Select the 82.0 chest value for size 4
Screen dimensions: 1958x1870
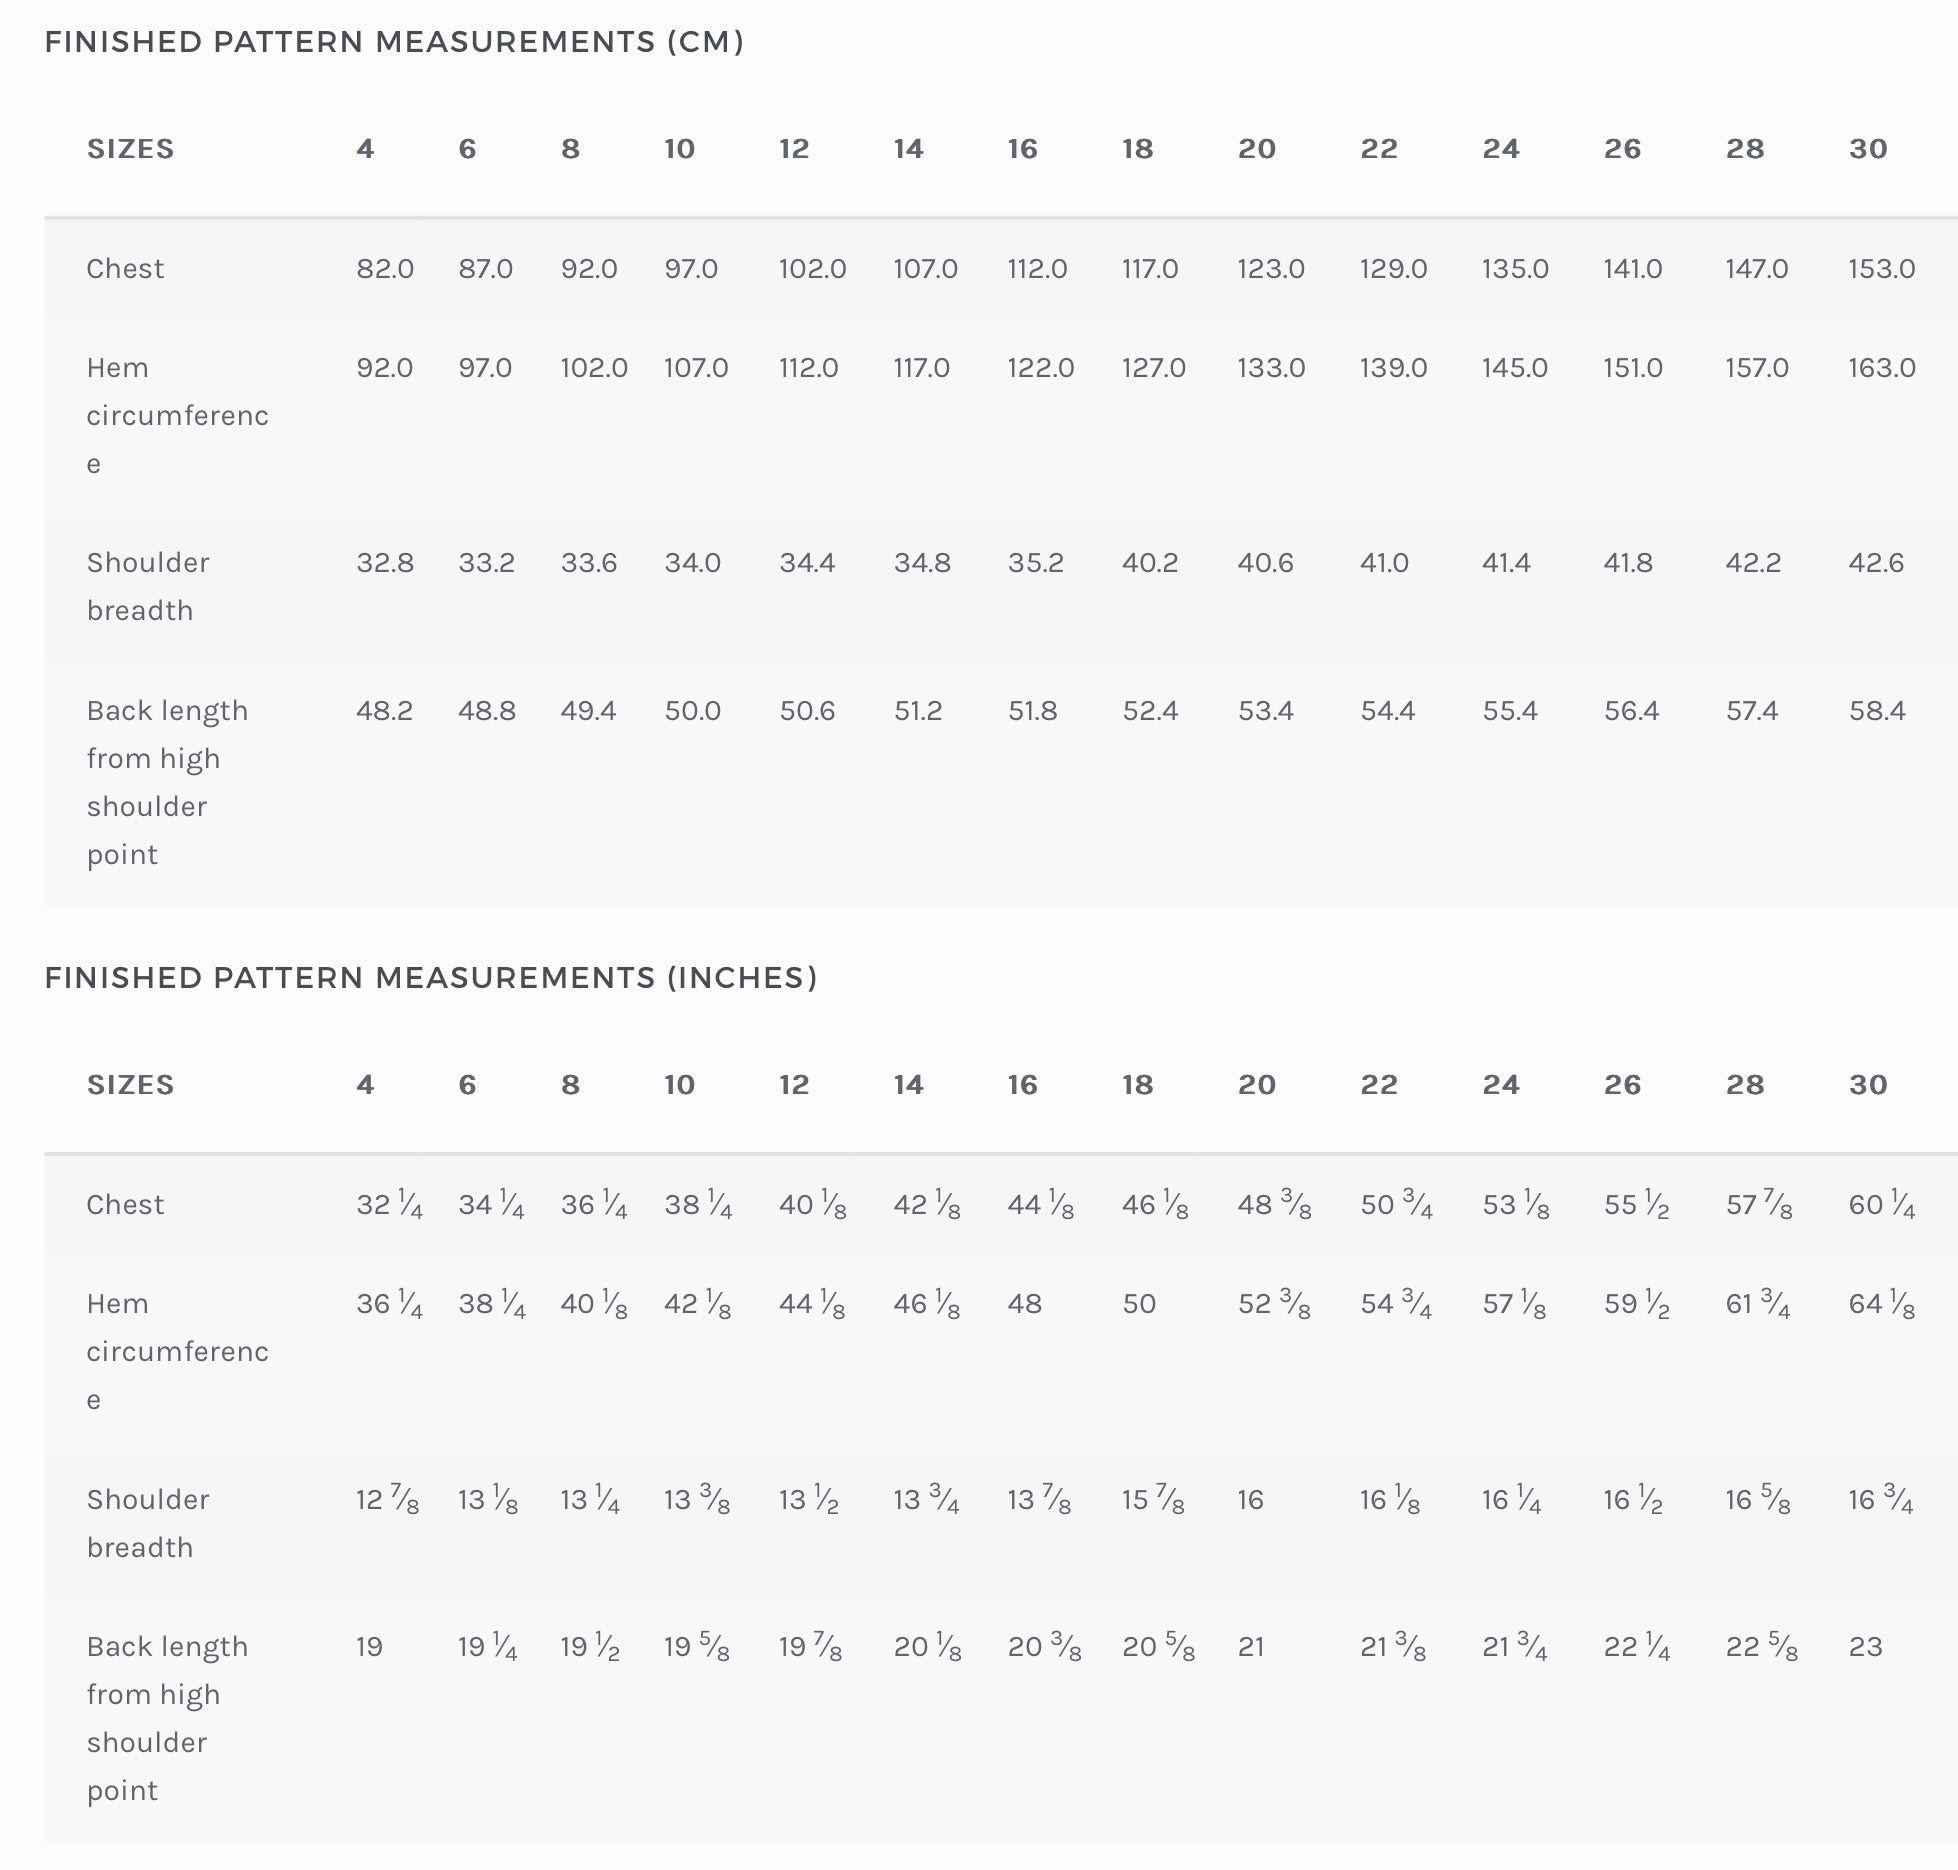click(385, 269)
